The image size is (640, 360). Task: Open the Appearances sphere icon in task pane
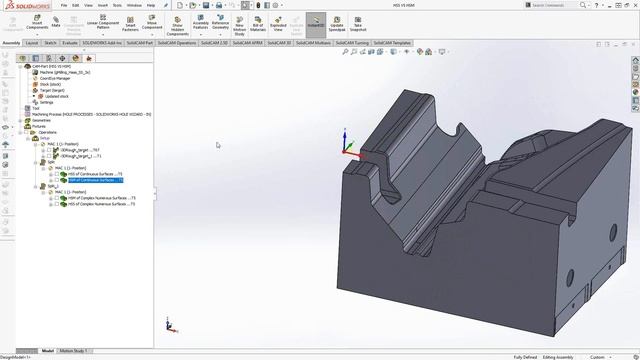coord(636,92)
